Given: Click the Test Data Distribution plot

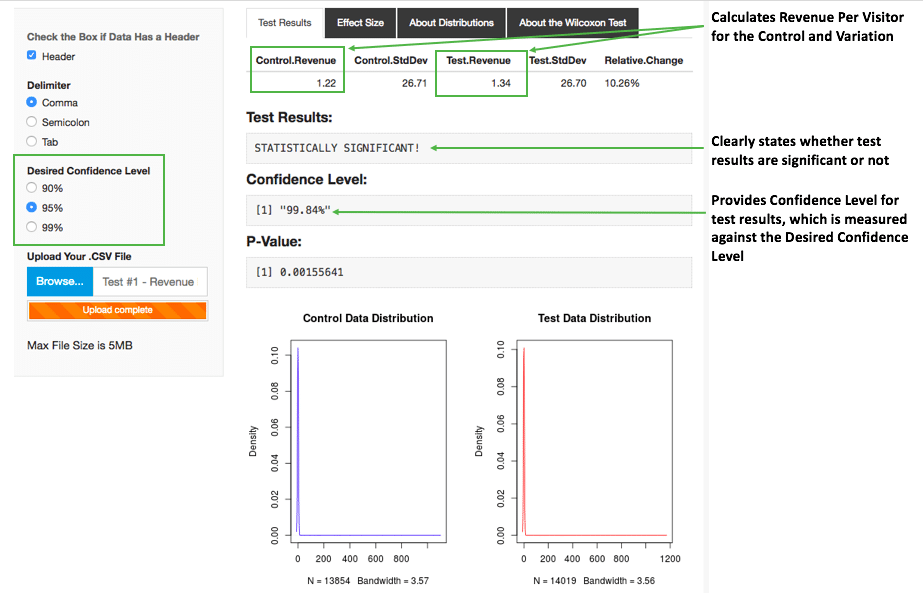Looking at the screenshot, I should click(594, 440).
